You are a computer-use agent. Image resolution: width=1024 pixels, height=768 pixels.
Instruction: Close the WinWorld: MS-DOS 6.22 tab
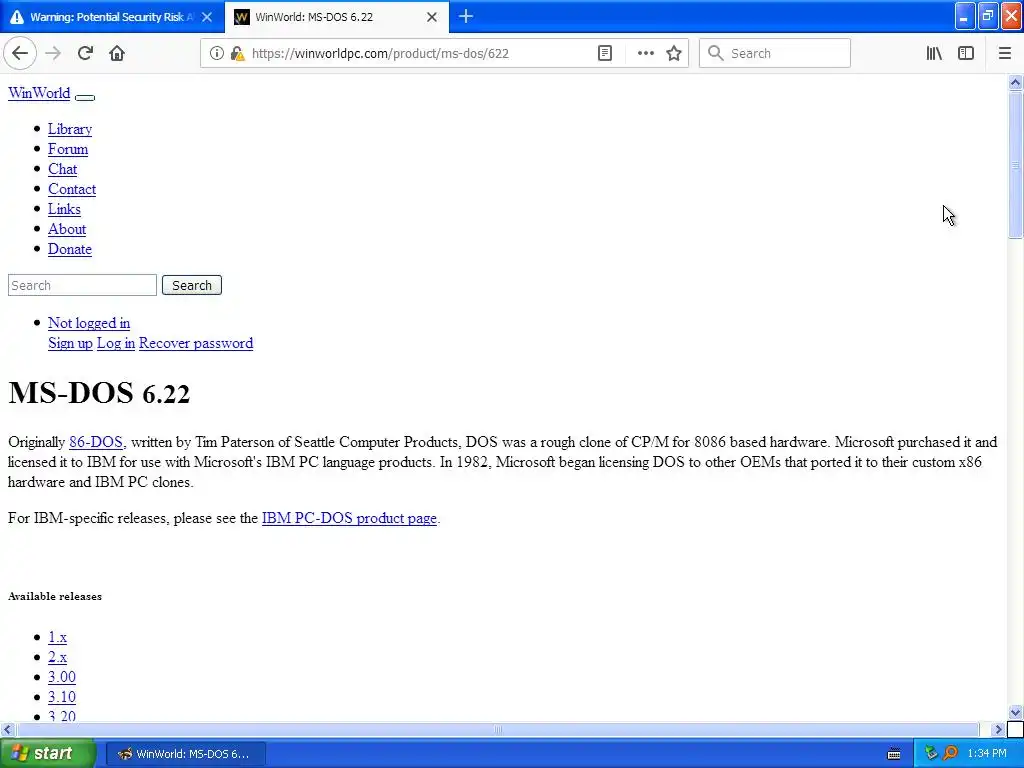pos(432,17)
